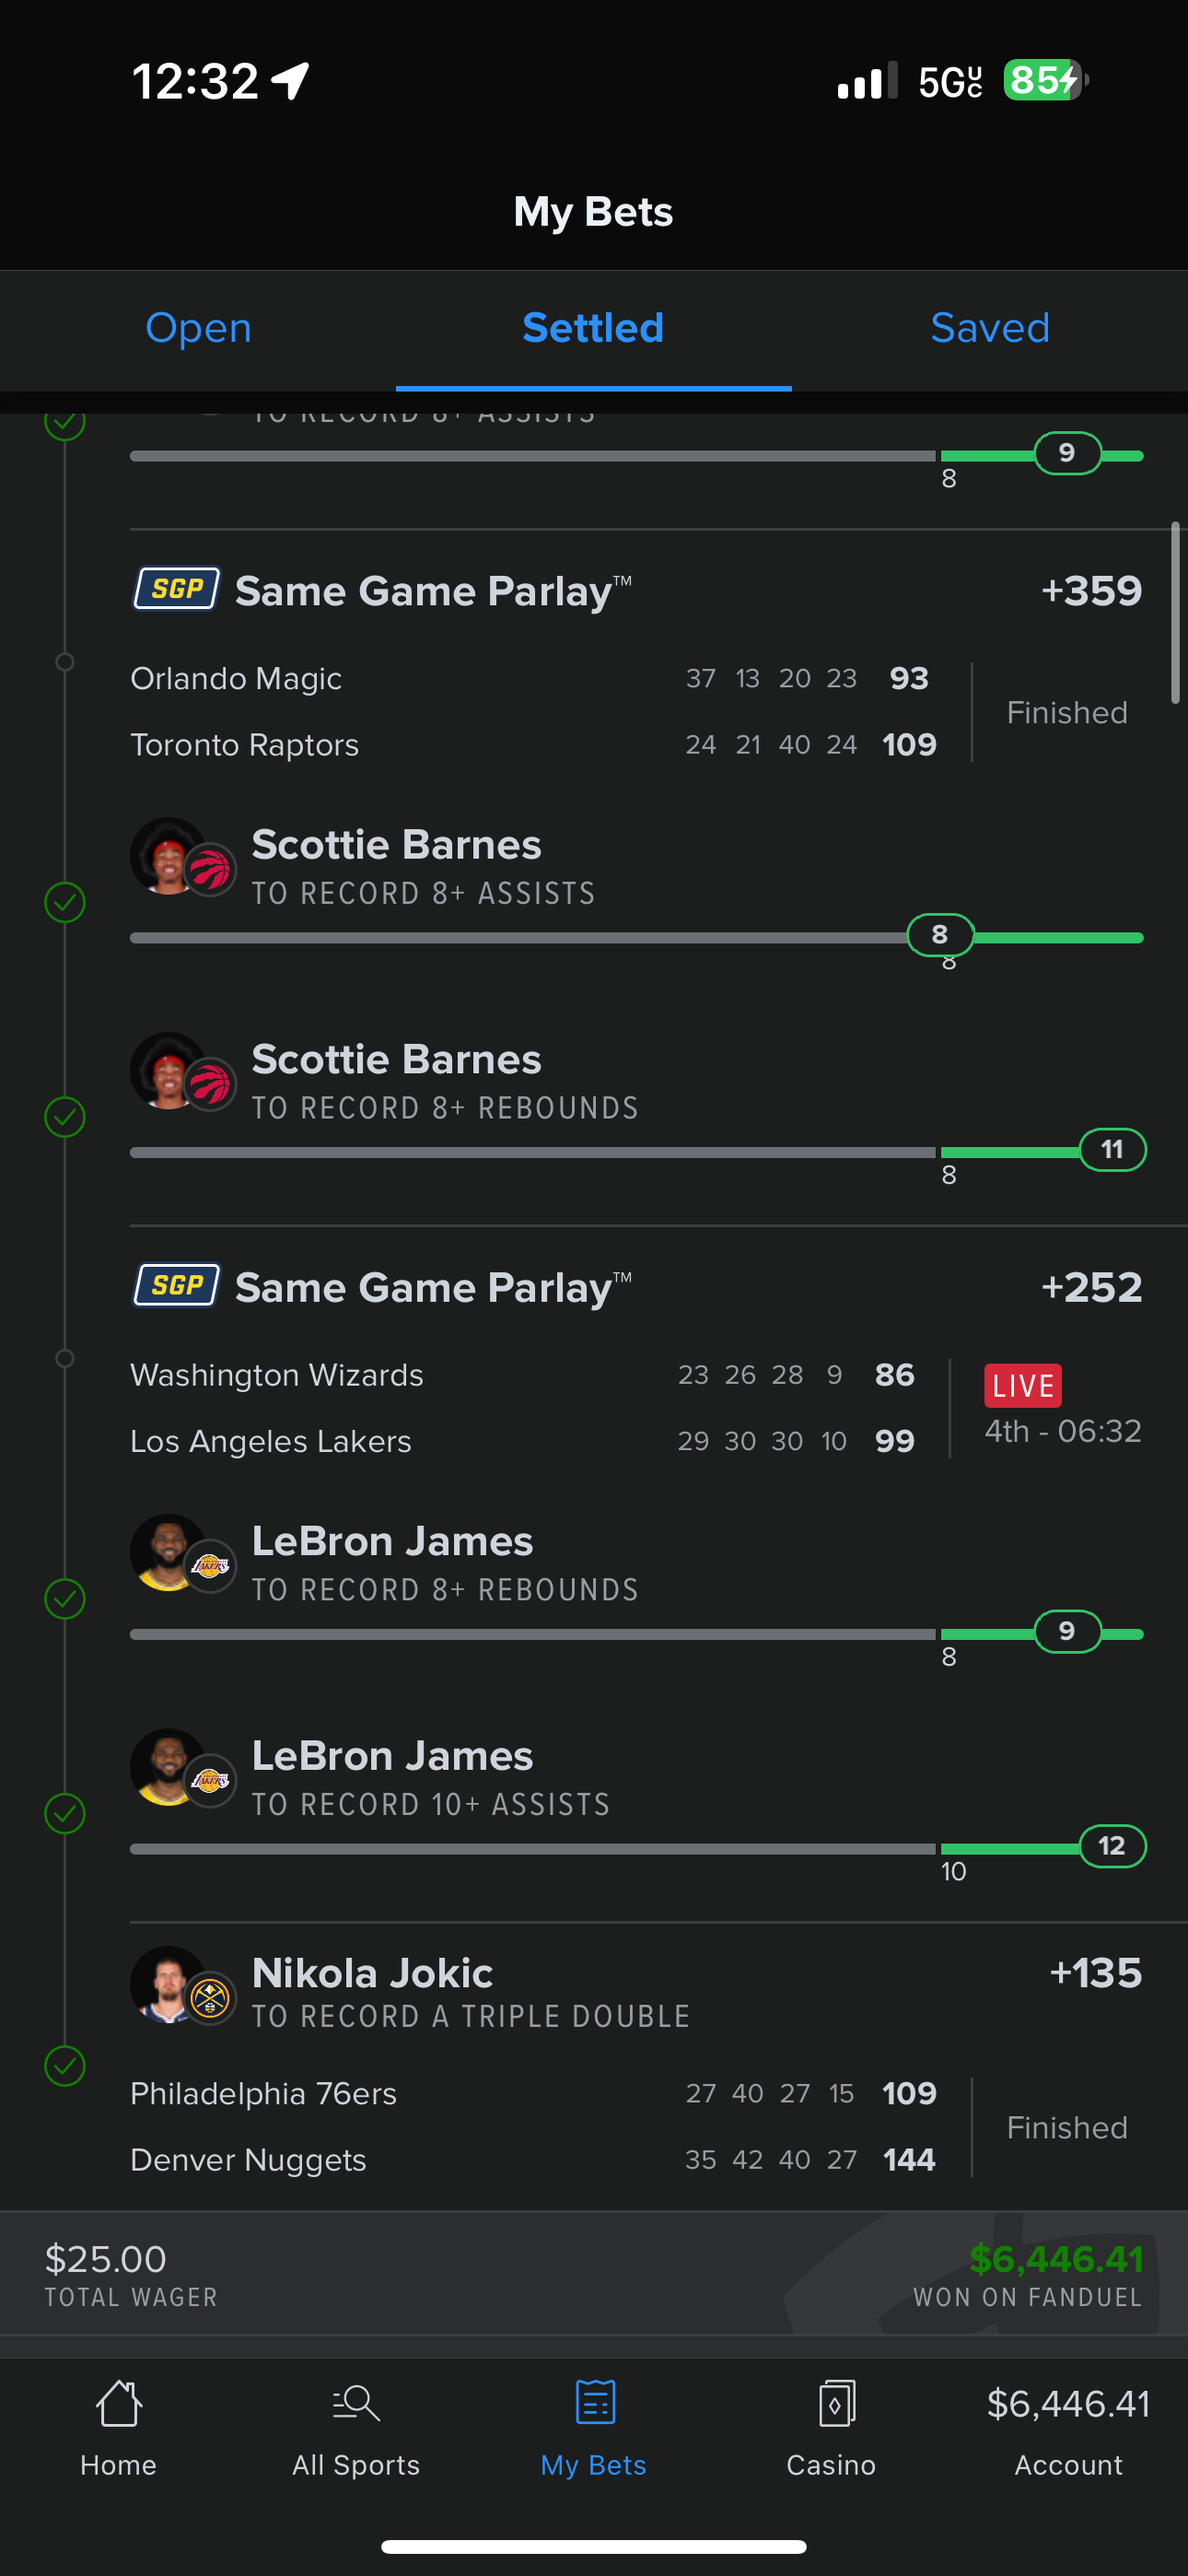Viewport: 1188px width, 2576px height.
Task: Open All Sports search icon
Action: [x=356, y=2402]
